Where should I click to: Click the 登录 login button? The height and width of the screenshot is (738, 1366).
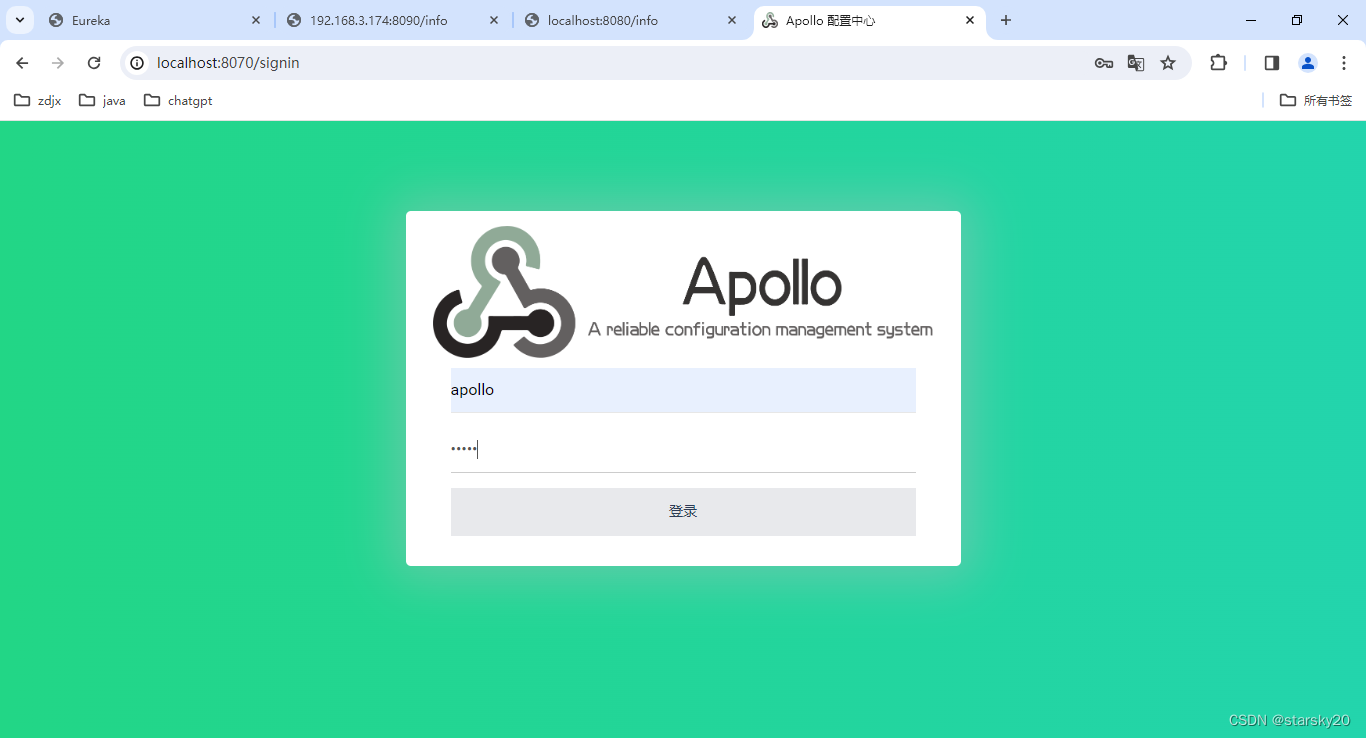683,511
